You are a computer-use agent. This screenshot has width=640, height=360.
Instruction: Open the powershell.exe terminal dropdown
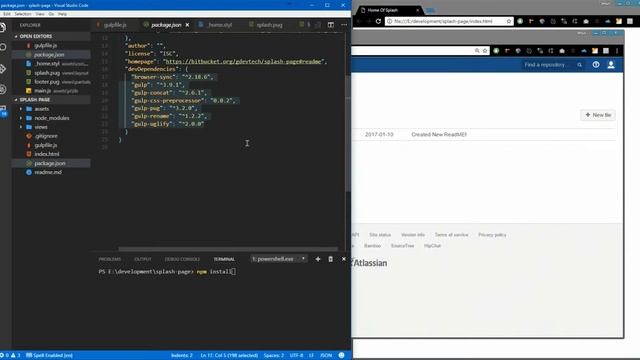279,259
